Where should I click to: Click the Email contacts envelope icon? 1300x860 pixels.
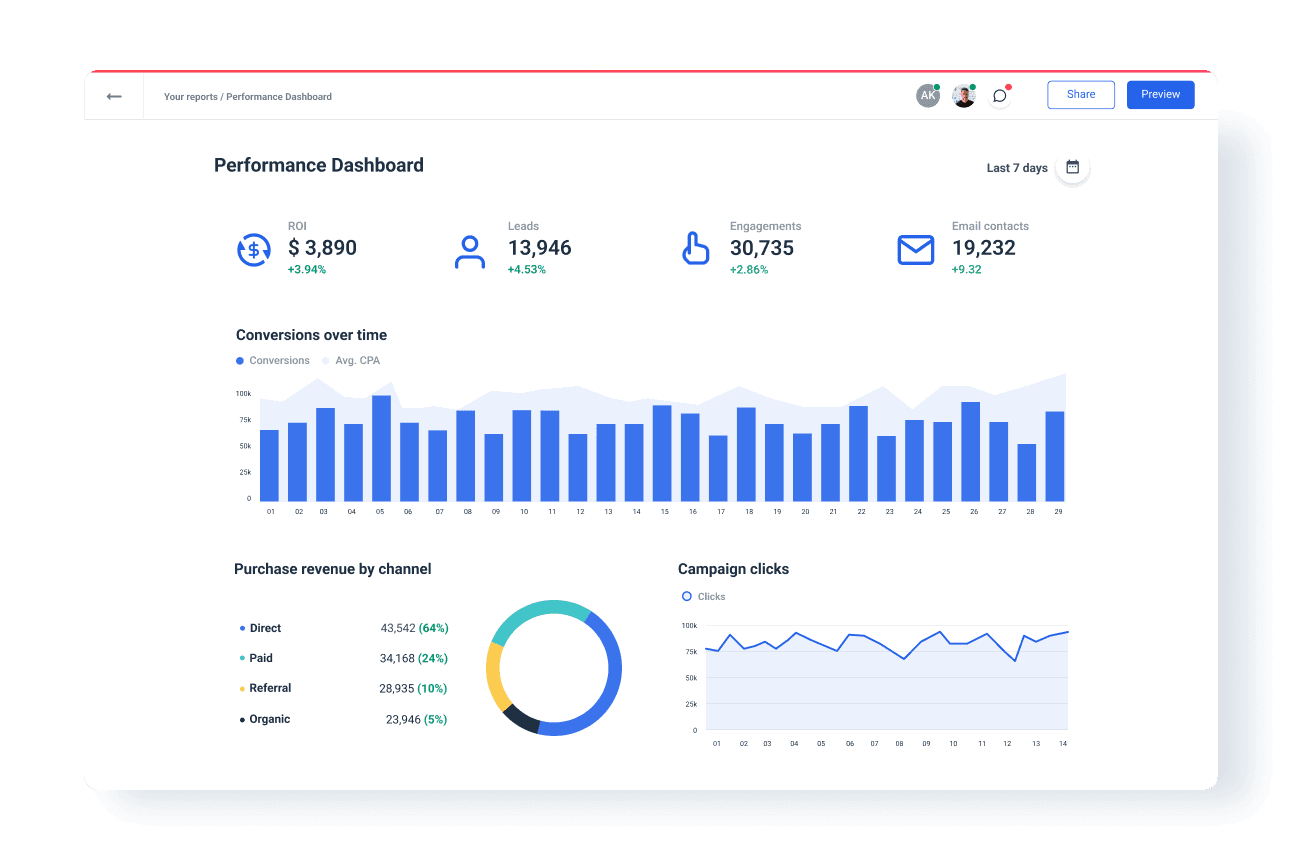click(915, 249)
